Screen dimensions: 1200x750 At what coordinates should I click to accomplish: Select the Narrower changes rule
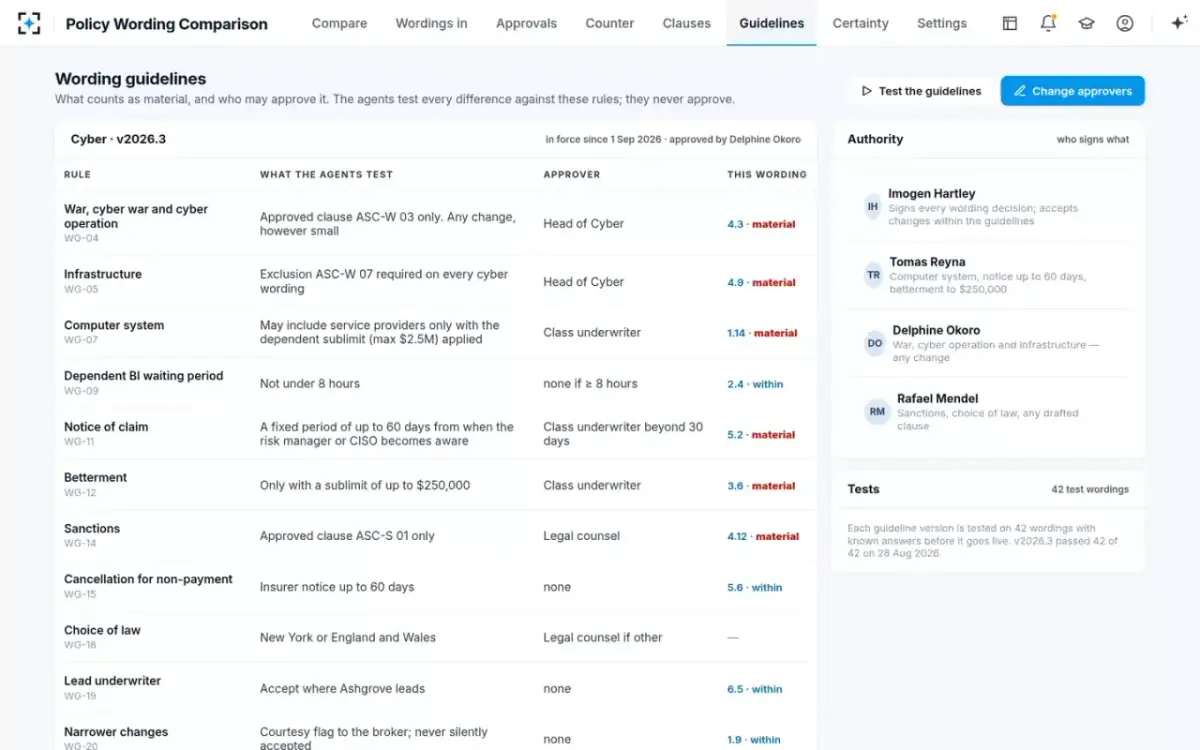tap(116, 732)
